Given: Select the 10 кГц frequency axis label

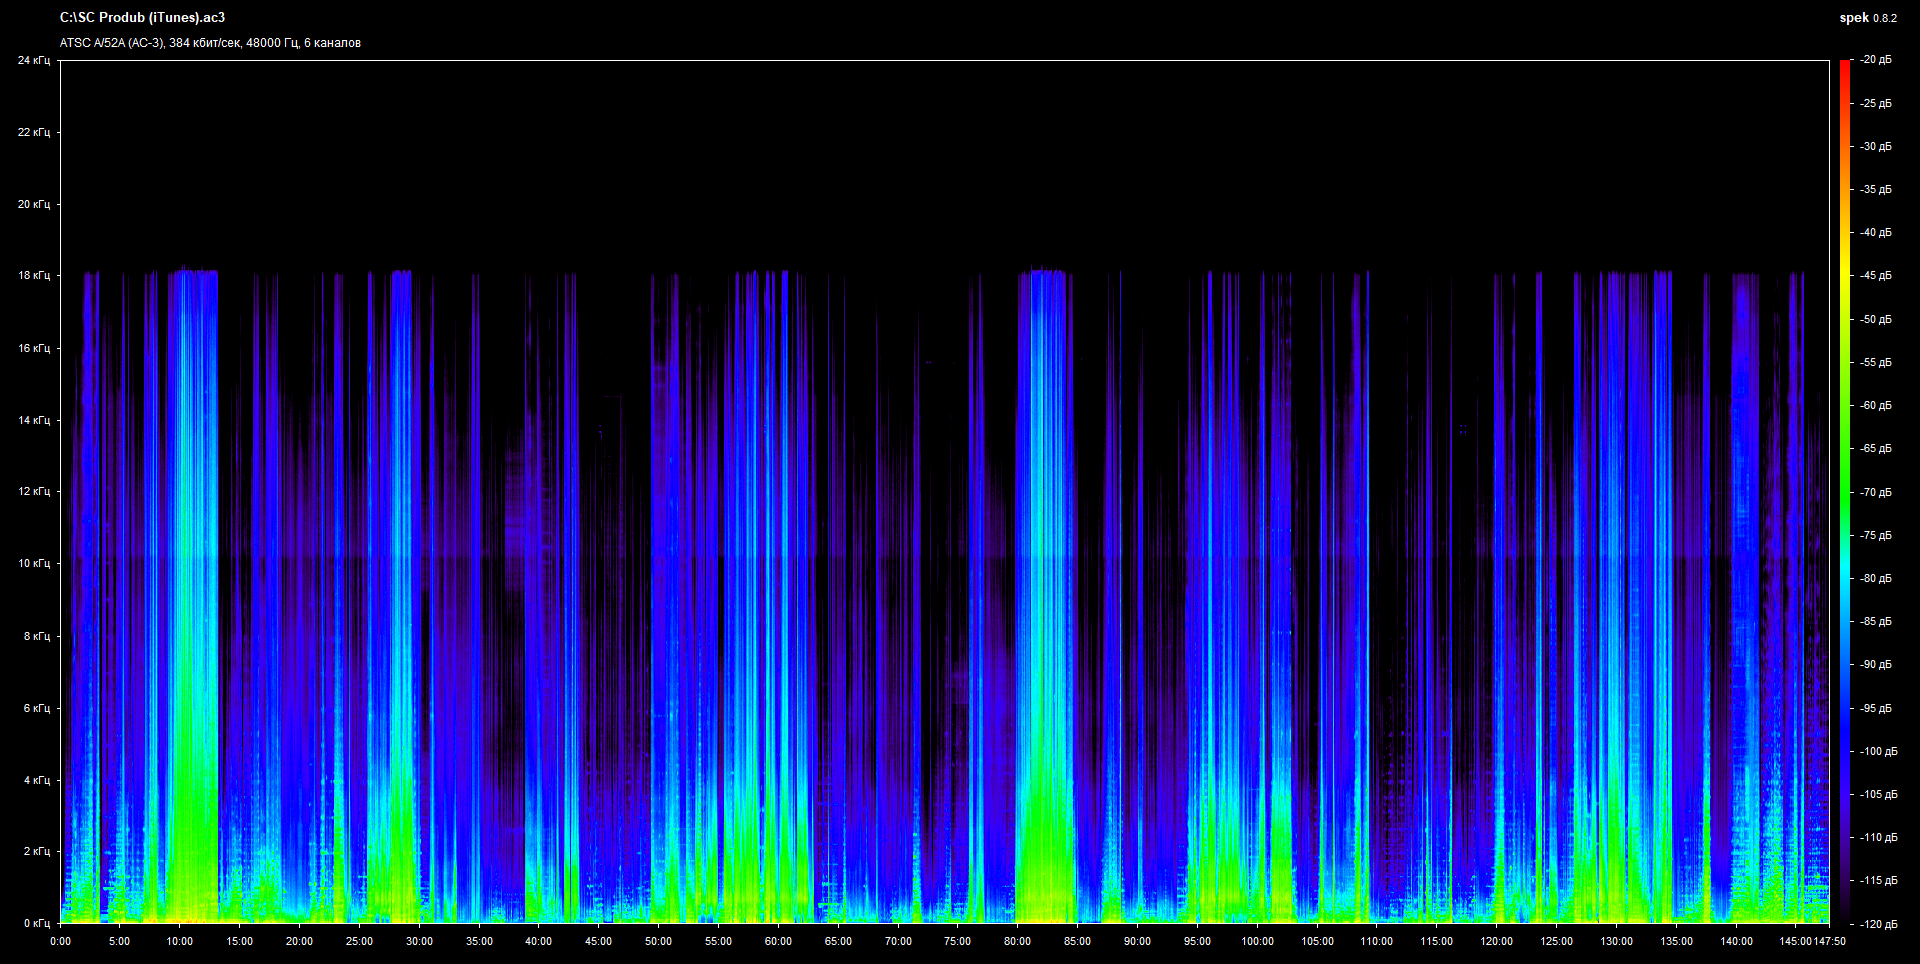Looking at the screenshot, I should (33, 563).
